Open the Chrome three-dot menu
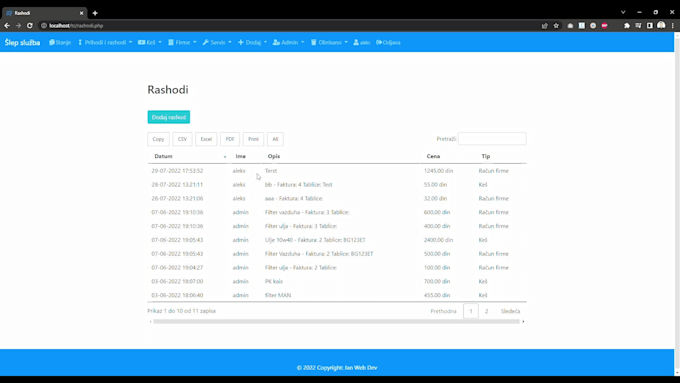680x383 pixels. tap(673, 26)
